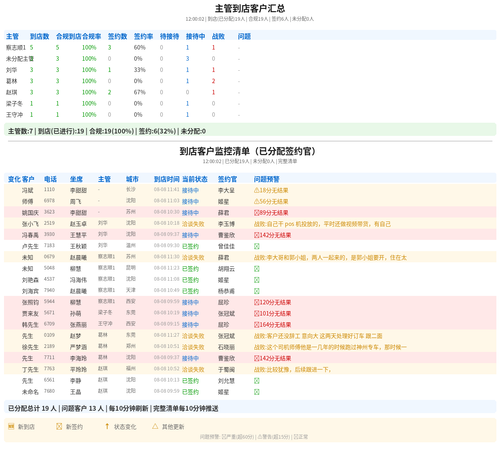Click the 120分无结果 alert
Image resolution: width=500 pixels, height=459 pixels.
(272, 302)
